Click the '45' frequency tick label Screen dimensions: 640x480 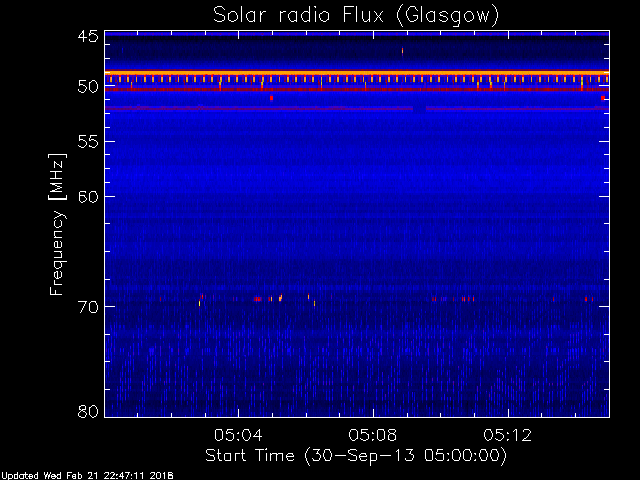point(88,36)
